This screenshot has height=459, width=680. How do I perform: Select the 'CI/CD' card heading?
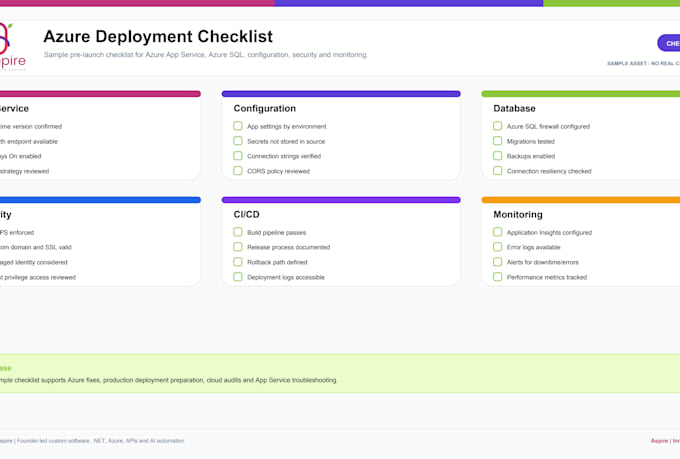[x=246, y=214]
